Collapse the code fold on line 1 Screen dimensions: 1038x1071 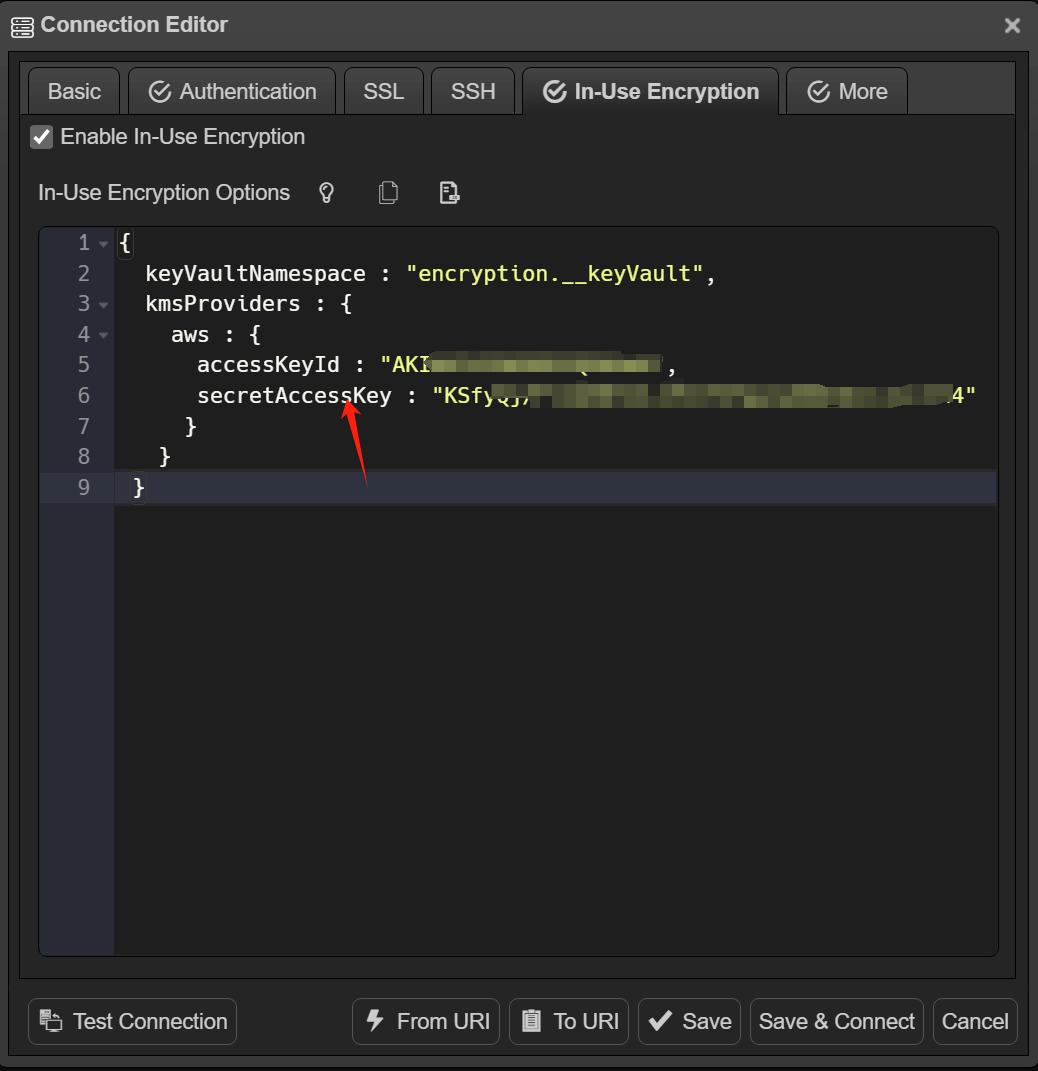tap(103, 244)
